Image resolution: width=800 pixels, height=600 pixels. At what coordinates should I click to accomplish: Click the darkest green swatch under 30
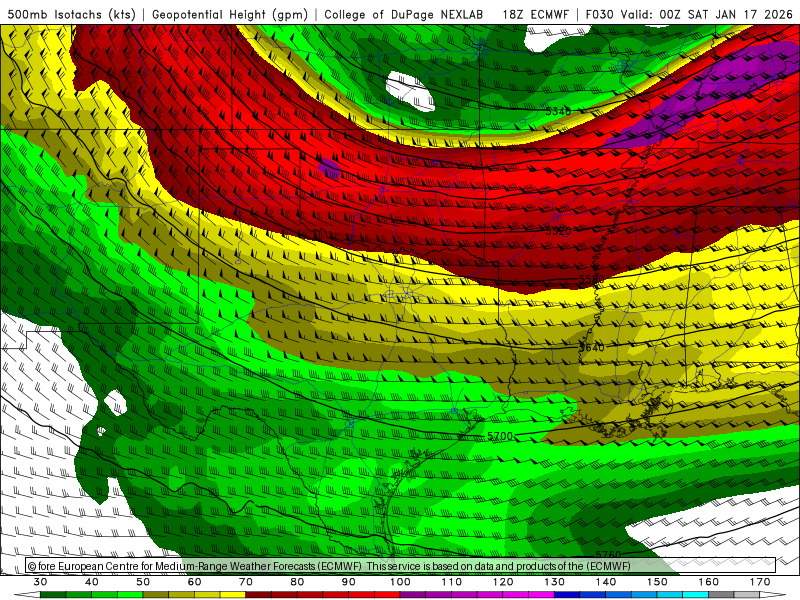53,595
